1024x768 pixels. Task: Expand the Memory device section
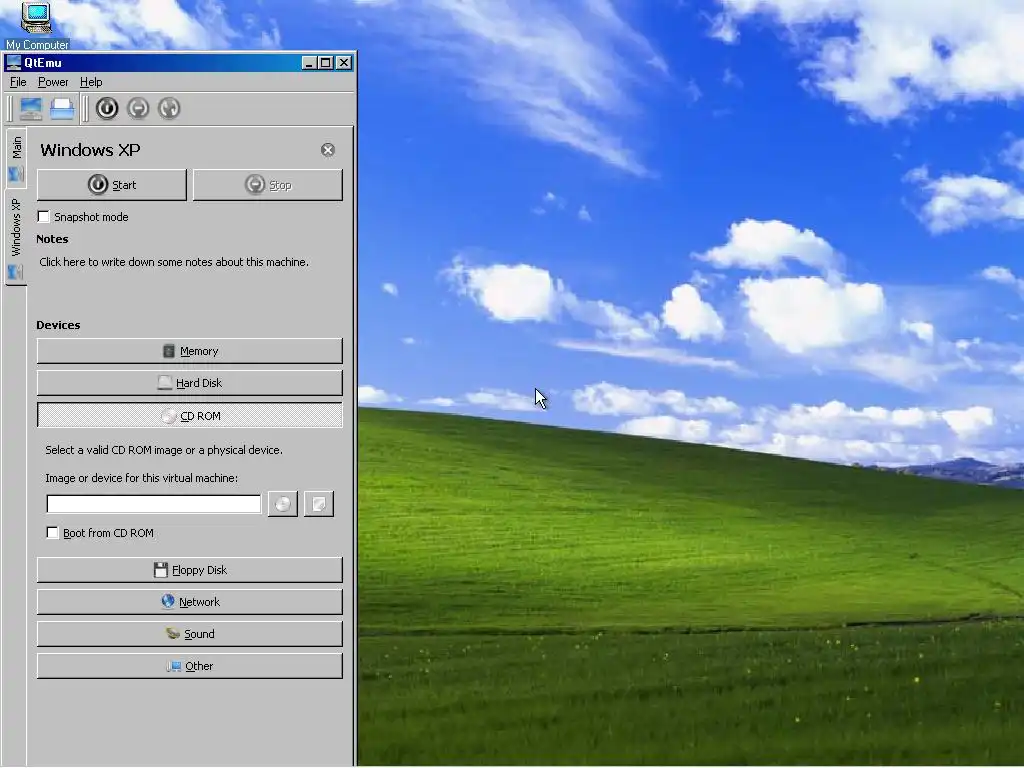pos(189,351)
